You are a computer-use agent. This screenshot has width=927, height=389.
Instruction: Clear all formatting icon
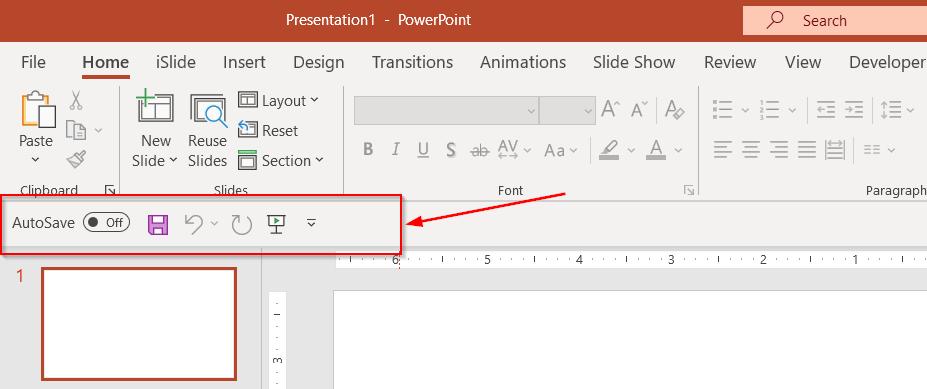coord(675,110)
